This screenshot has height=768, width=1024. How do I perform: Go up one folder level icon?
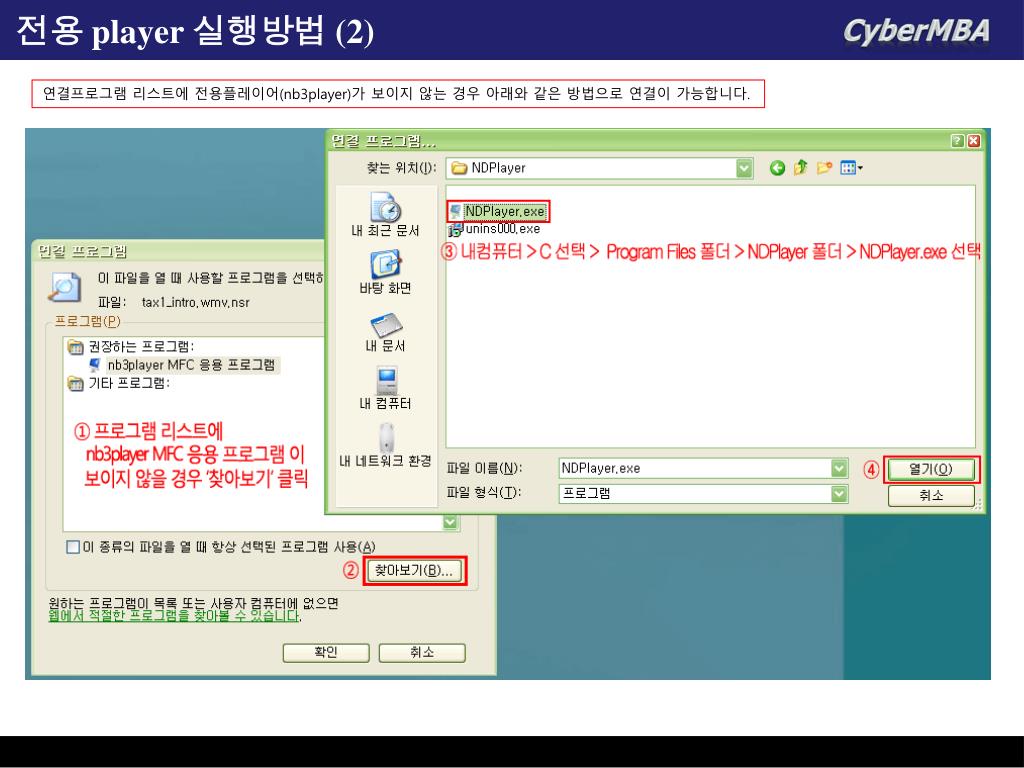point(801,168)
